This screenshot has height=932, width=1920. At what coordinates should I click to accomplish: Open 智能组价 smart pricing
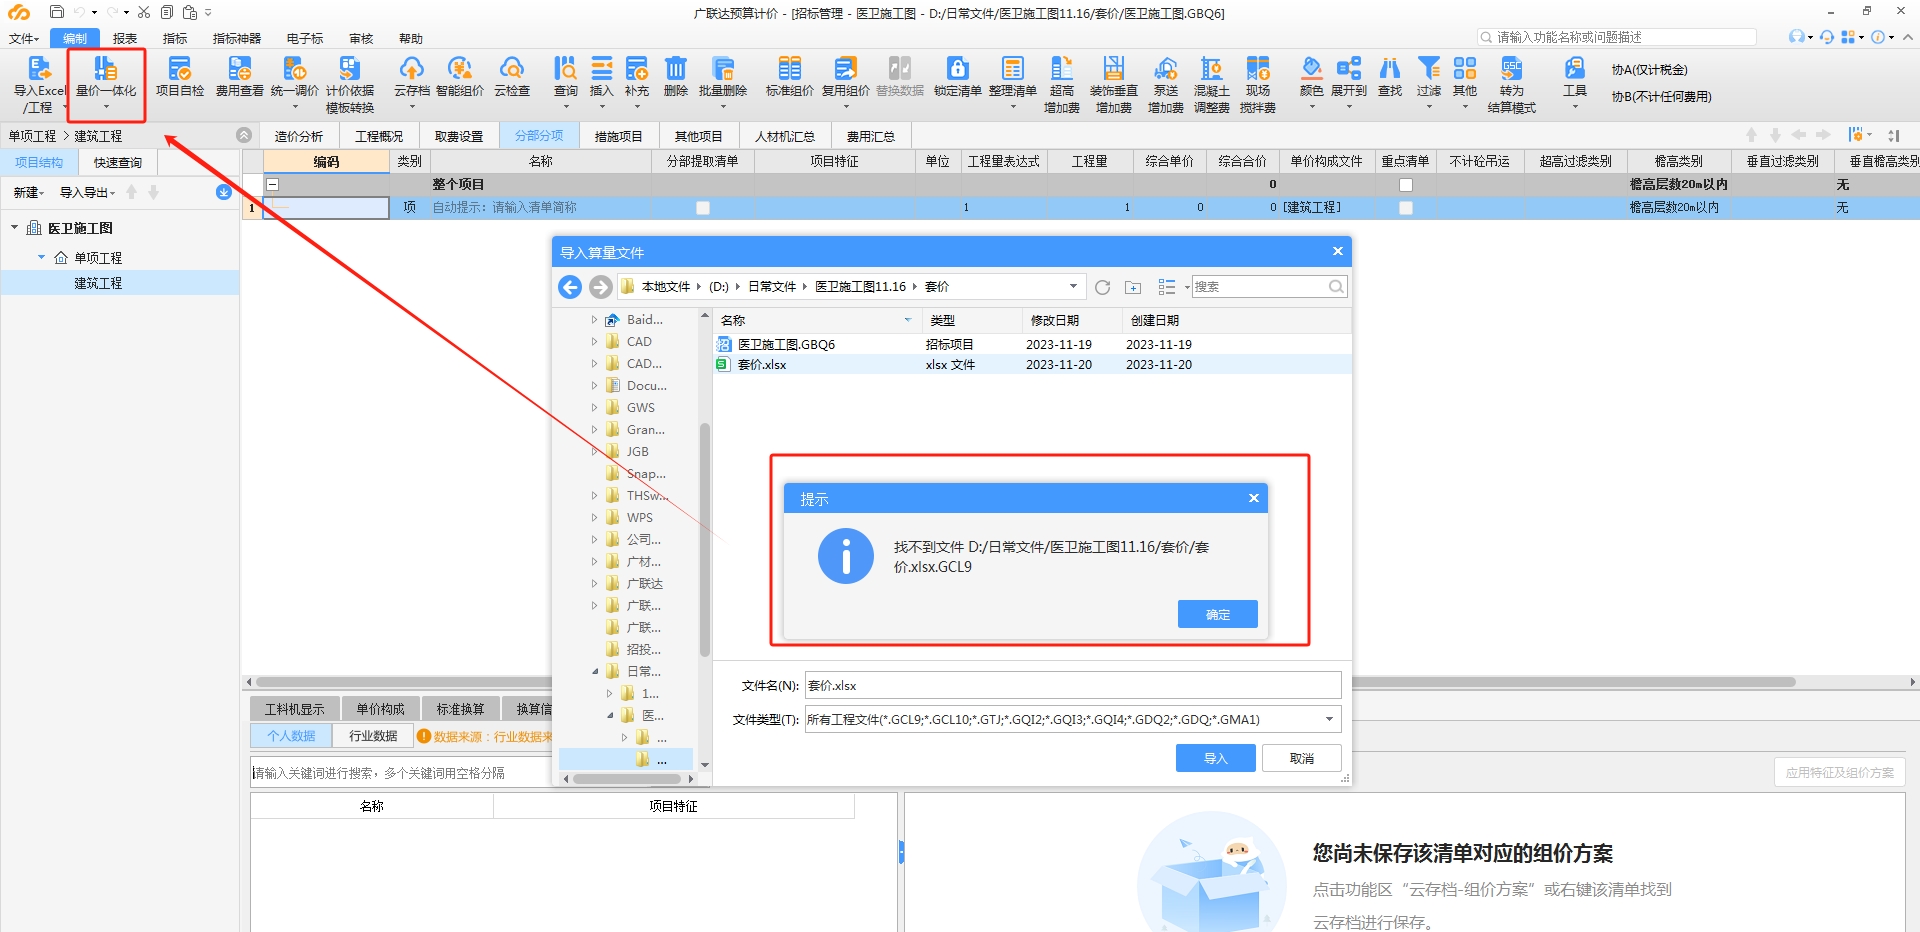460,77
